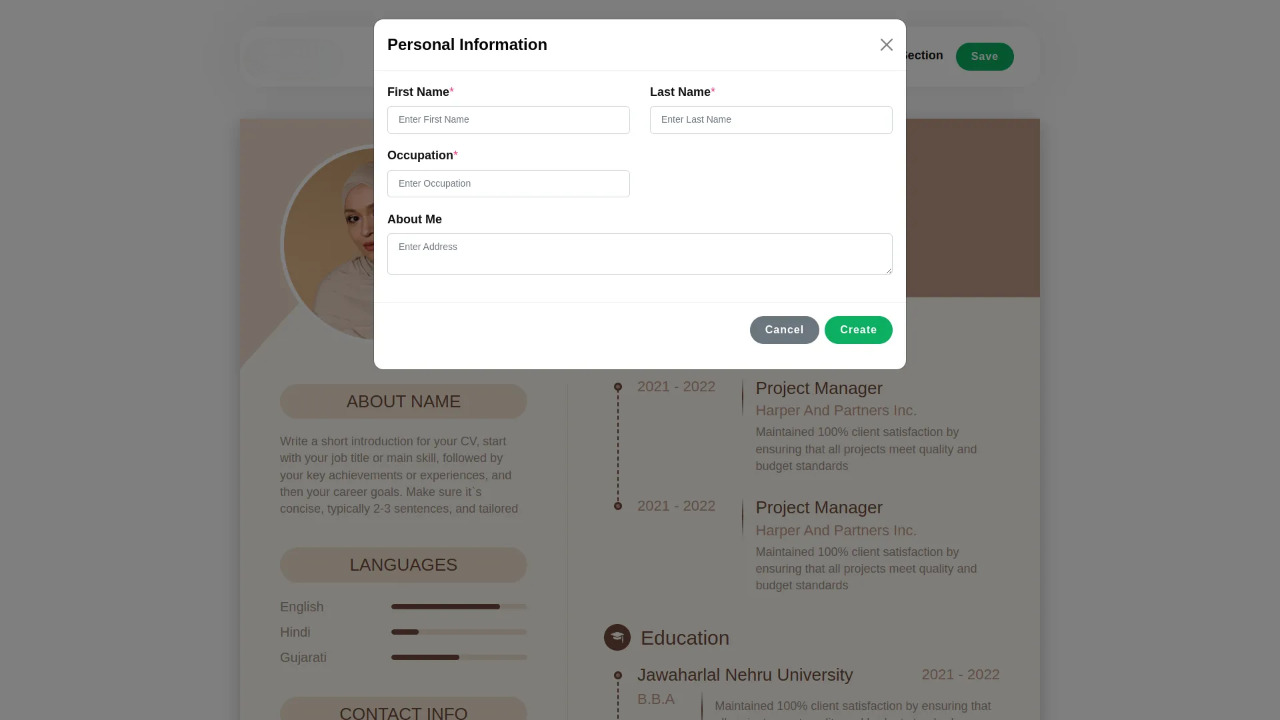Click the About Me textarea
This screenshot has width=1280, height=720.
click(640, 254)
